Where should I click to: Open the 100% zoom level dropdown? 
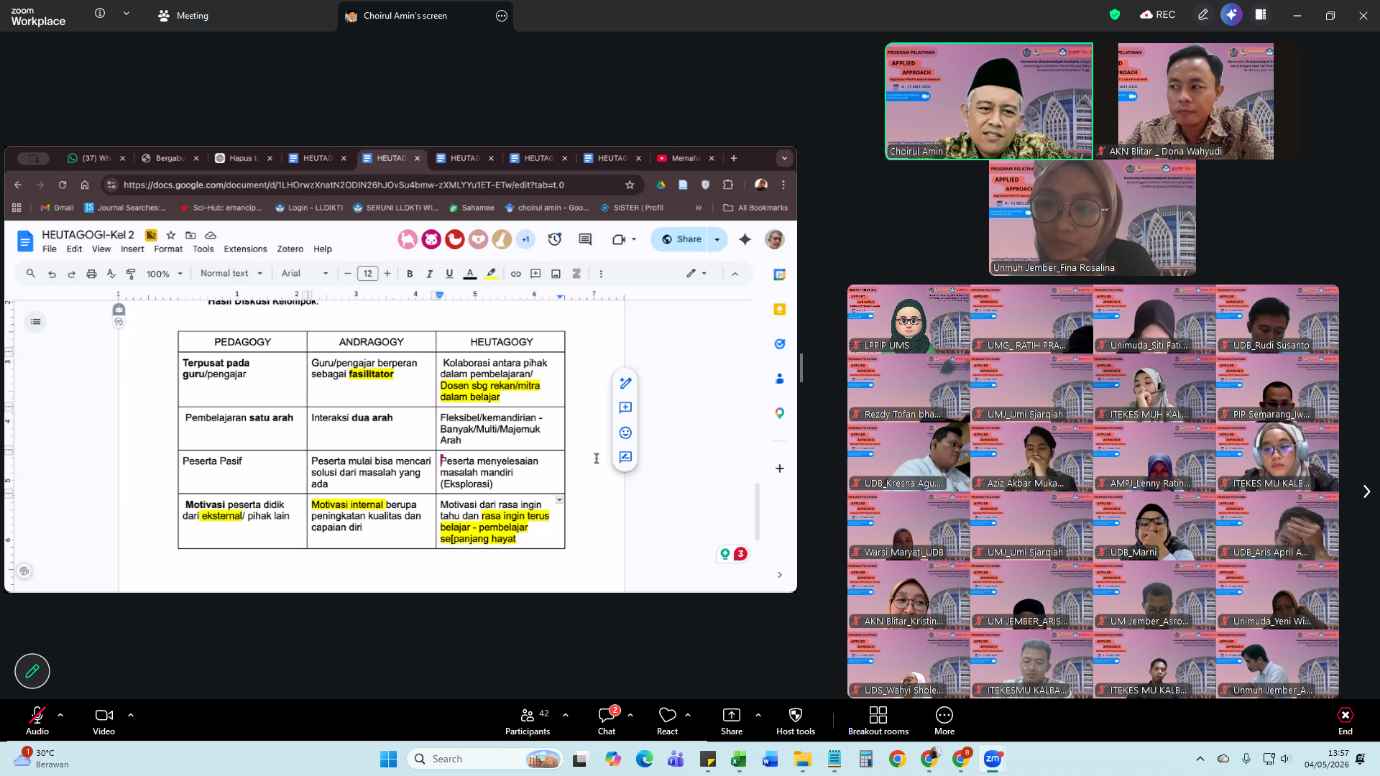165,274
